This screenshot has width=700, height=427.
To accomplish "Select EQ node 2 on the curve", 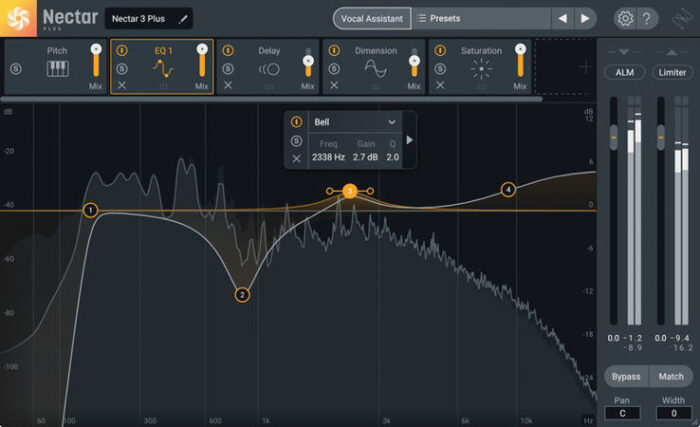I will [242, 295].
